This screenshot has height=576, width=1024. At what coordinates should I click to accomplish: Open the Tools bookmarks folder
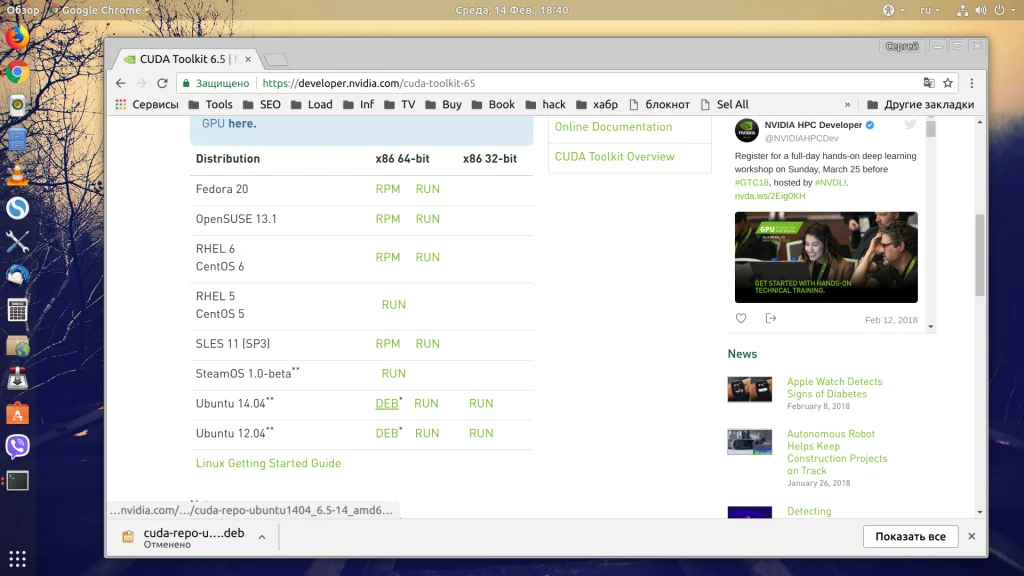210,104
